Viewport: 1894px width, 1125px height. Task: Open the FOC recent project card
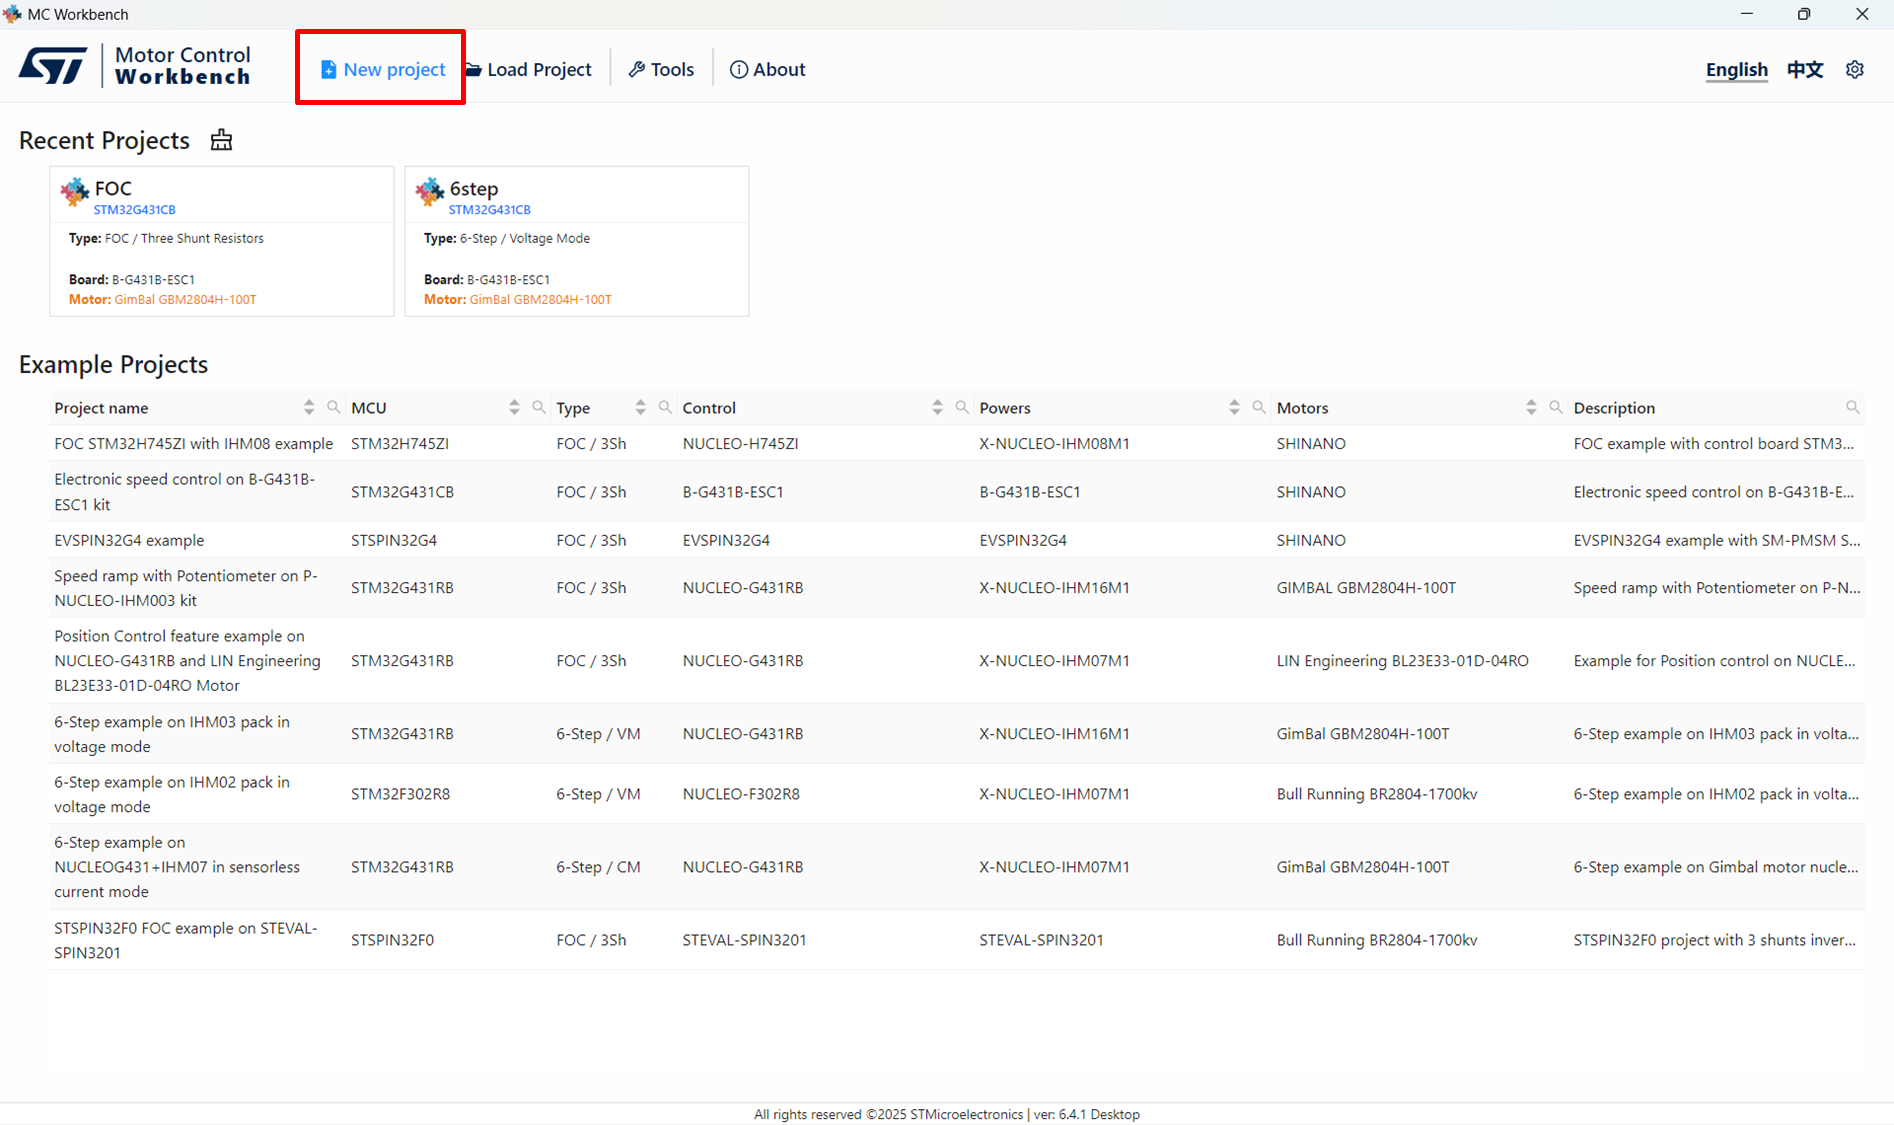pyautogui.click(x=222, y=241)
